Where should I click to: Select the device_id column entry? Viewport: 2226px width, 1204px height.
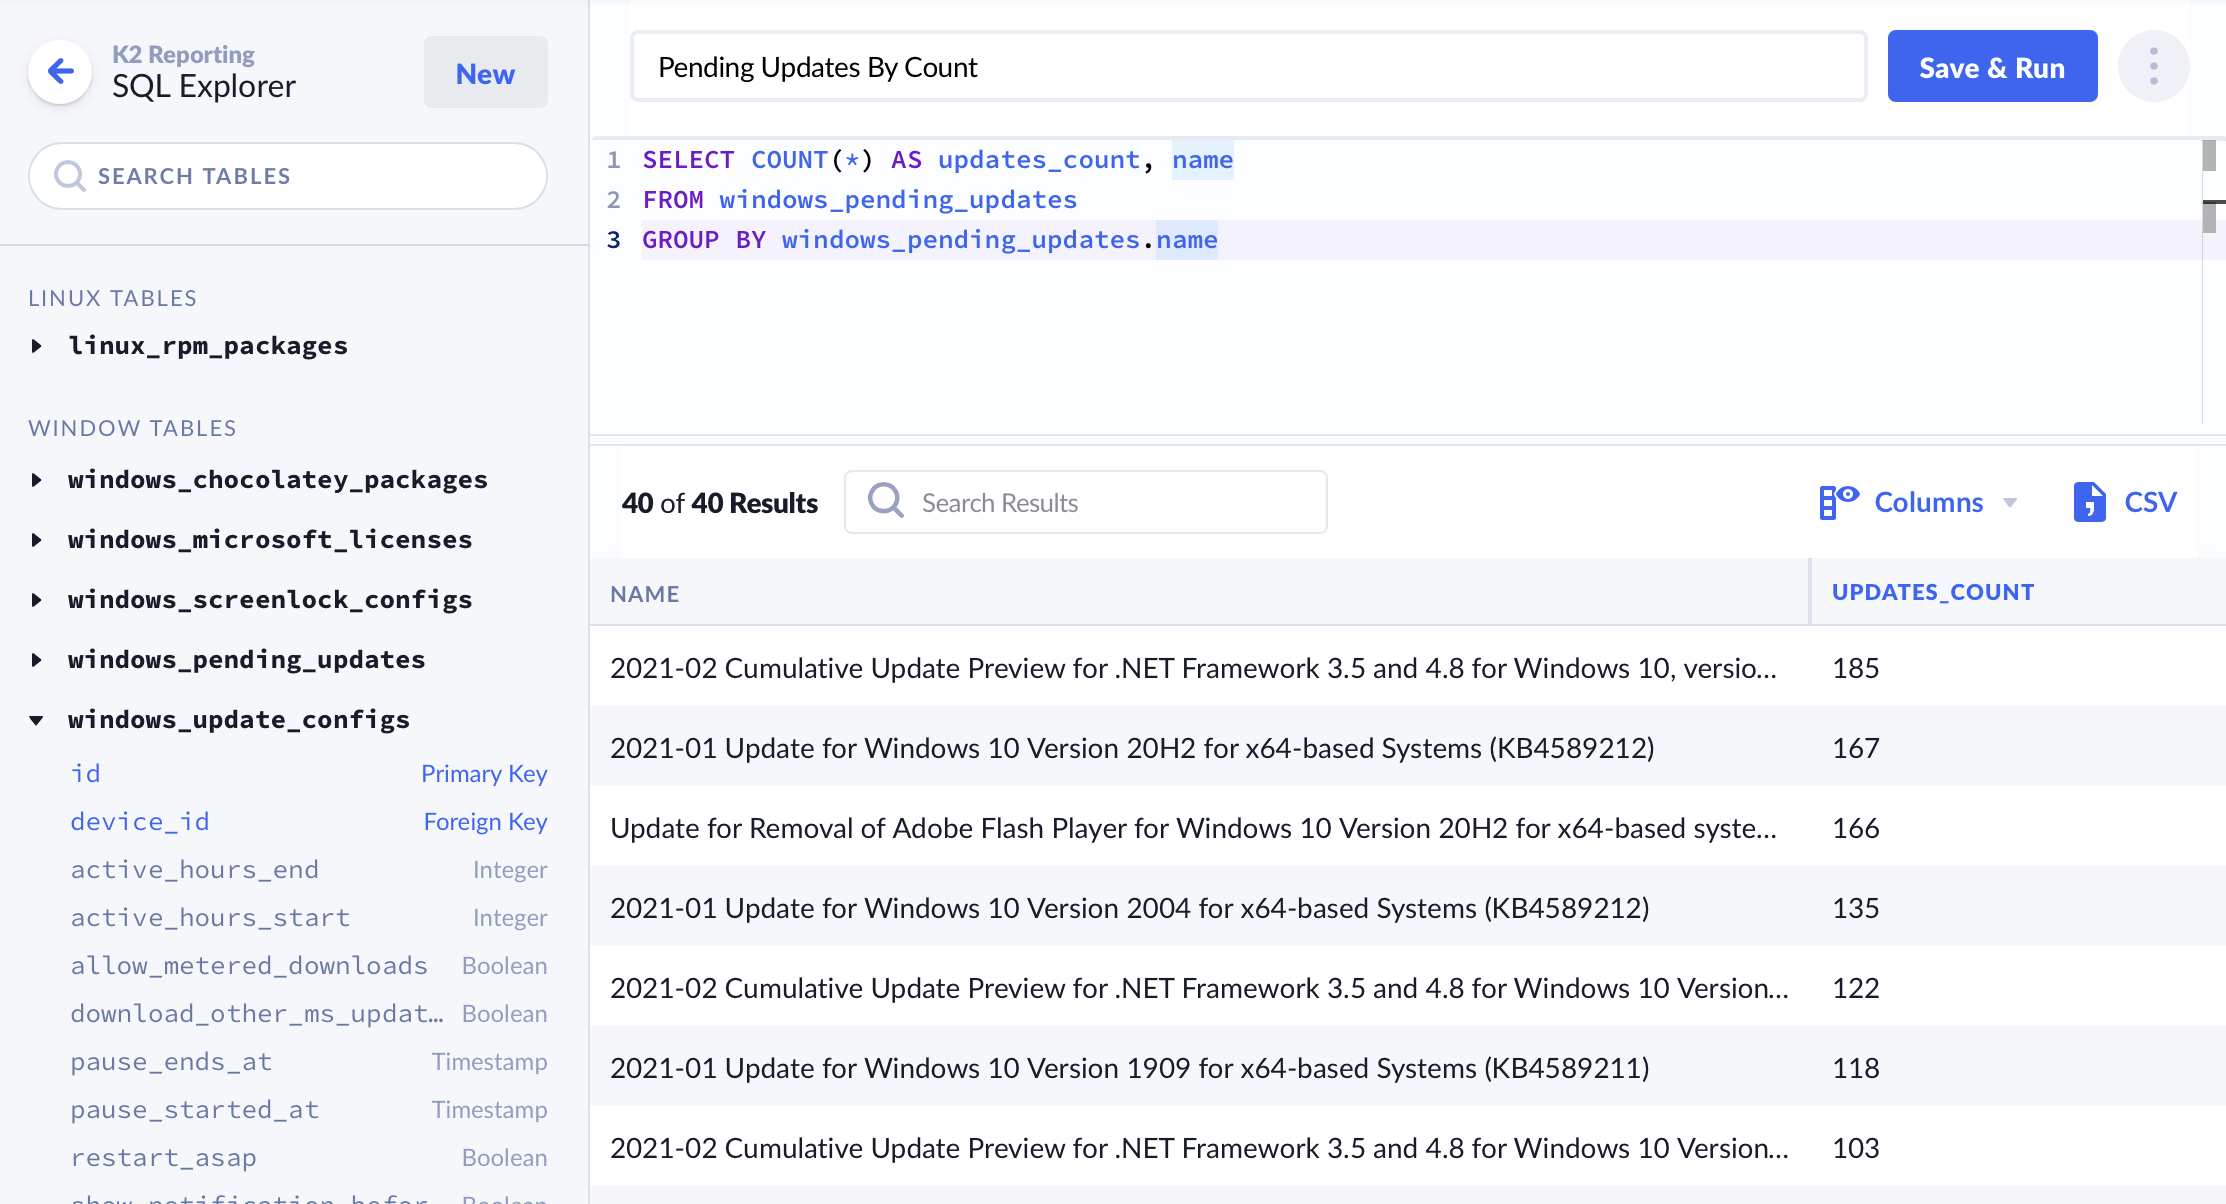[140, 822]
